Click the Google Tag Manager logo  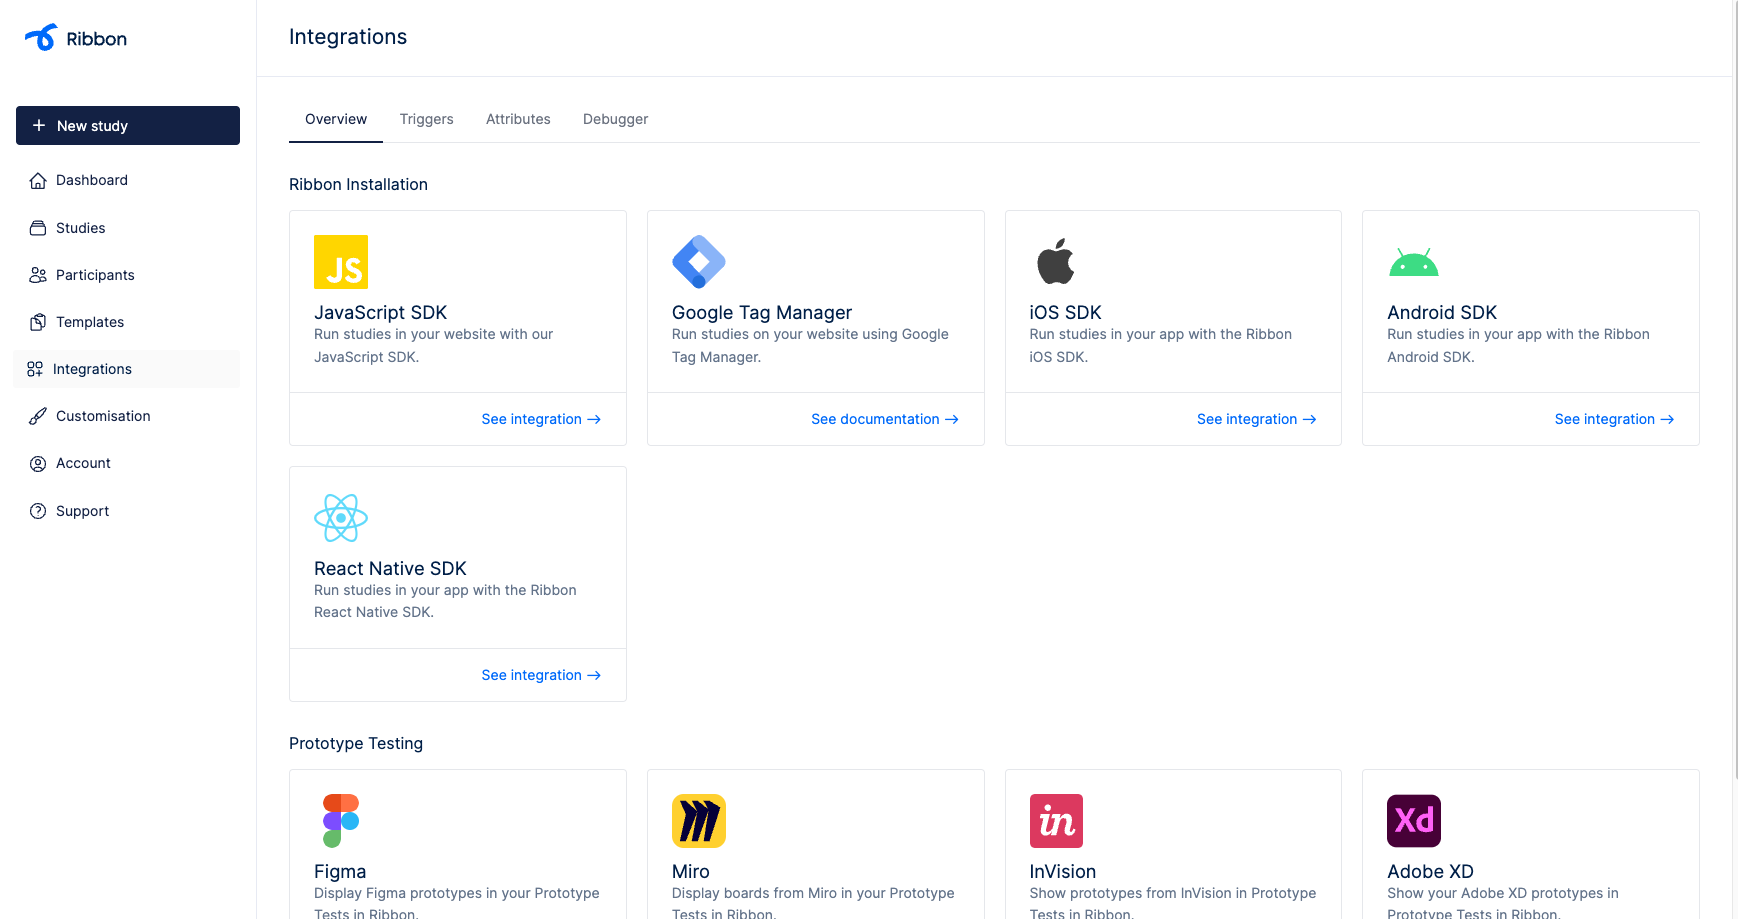pos(699,262)
